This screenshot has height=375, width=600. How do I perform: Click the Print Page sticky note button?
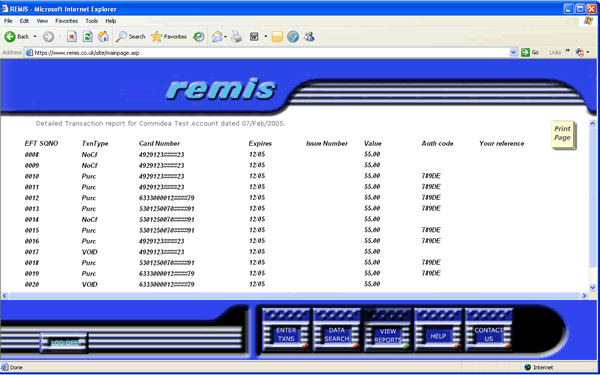tap(563, 134)
